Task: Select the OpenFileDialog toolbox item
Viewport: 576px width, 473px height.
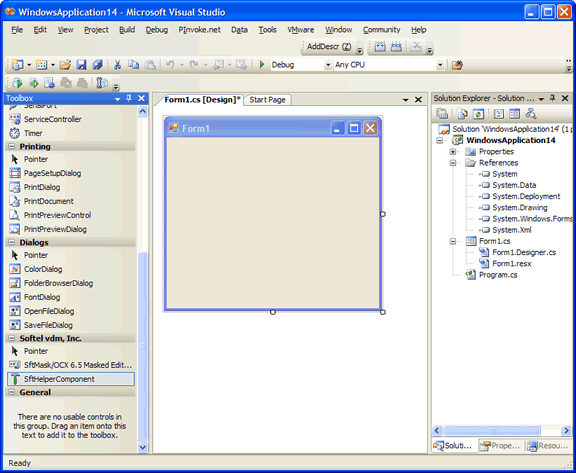Action: point(71,311)
